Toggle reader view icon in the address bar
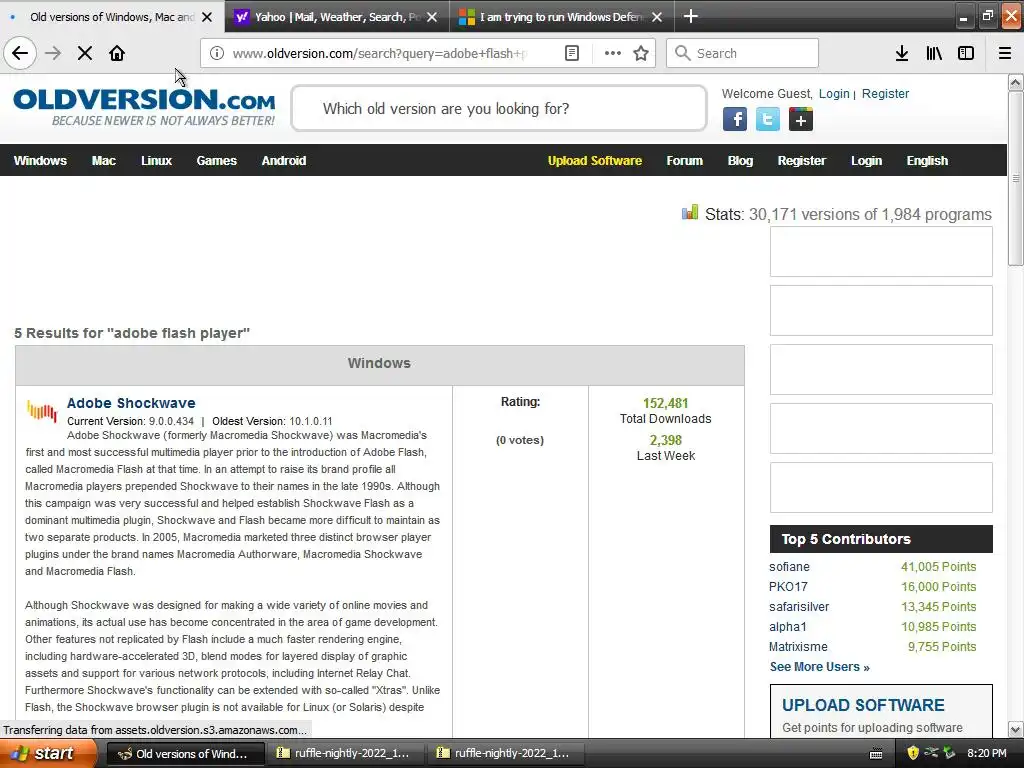This screenshot has width=1024, height=768. click(571, 53)
